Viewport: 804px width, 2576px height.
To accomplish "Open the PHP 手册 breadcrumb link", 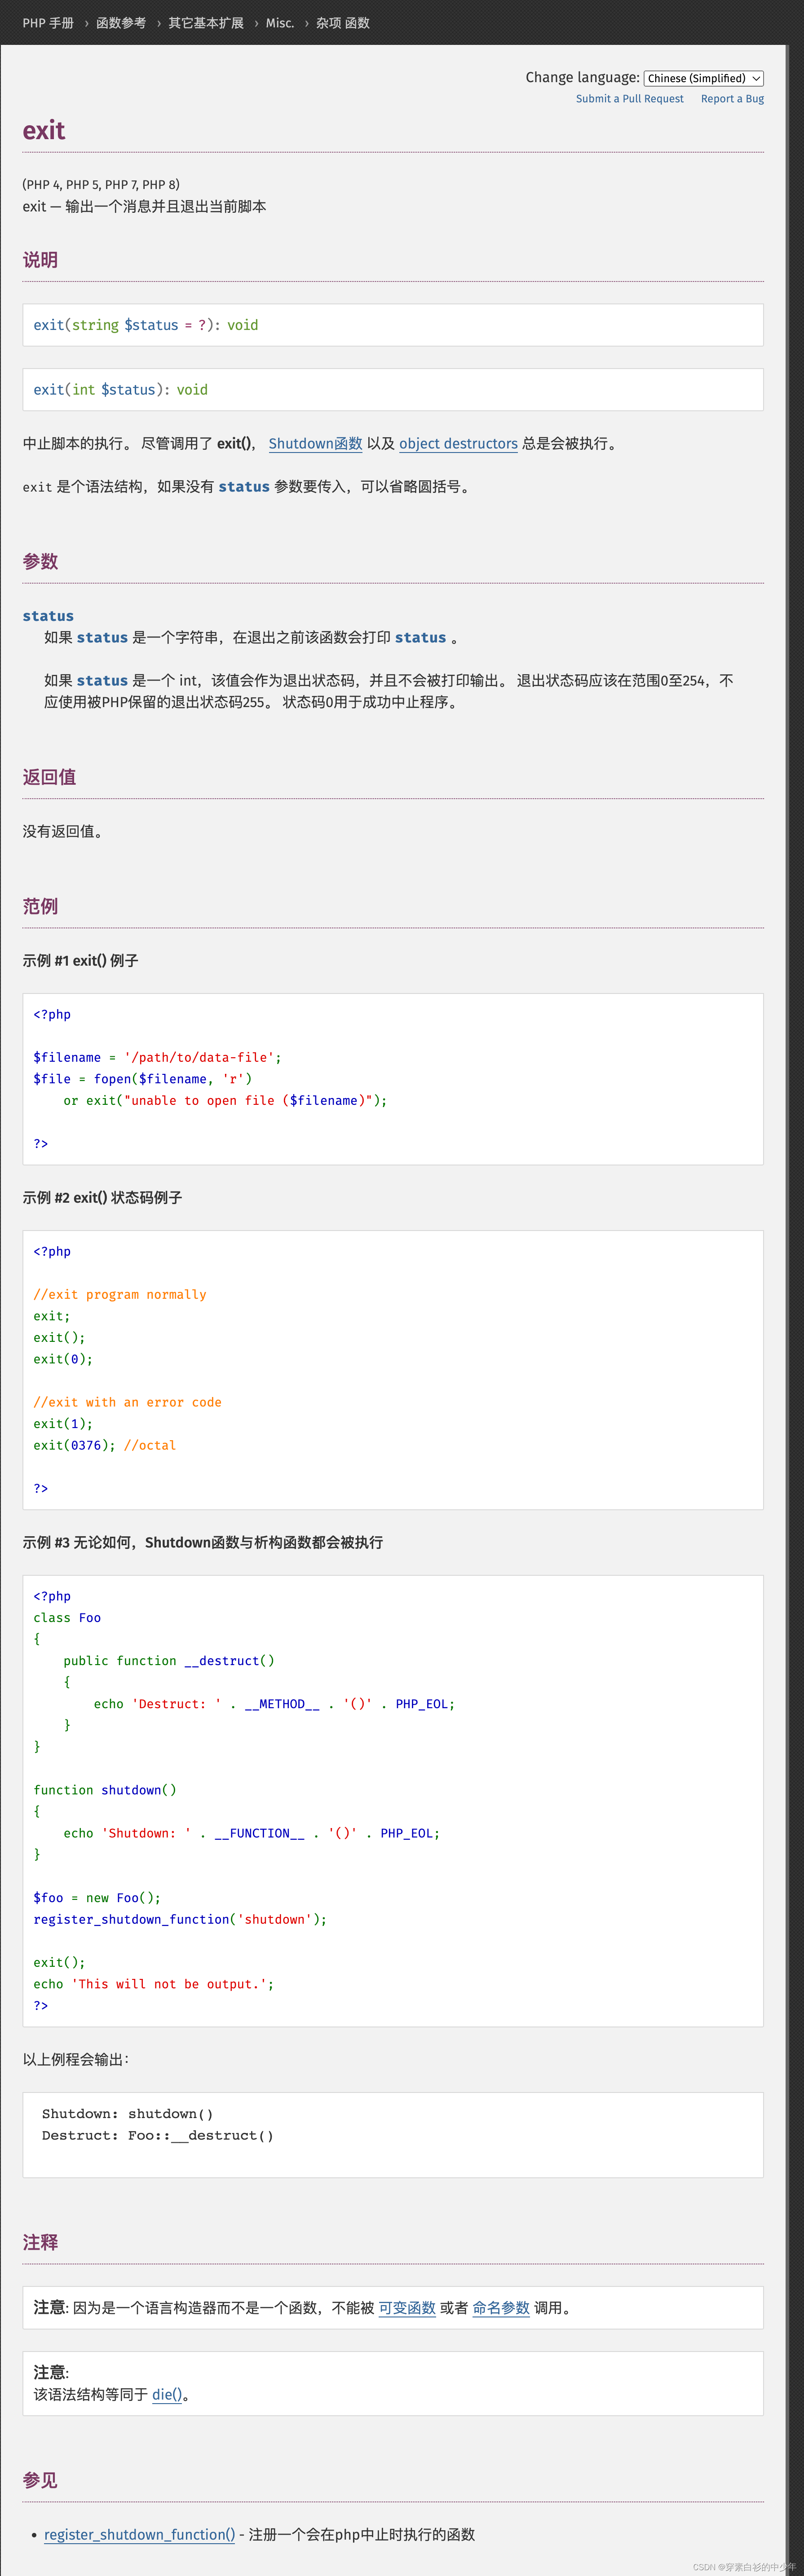I will [x=48, y=23].
